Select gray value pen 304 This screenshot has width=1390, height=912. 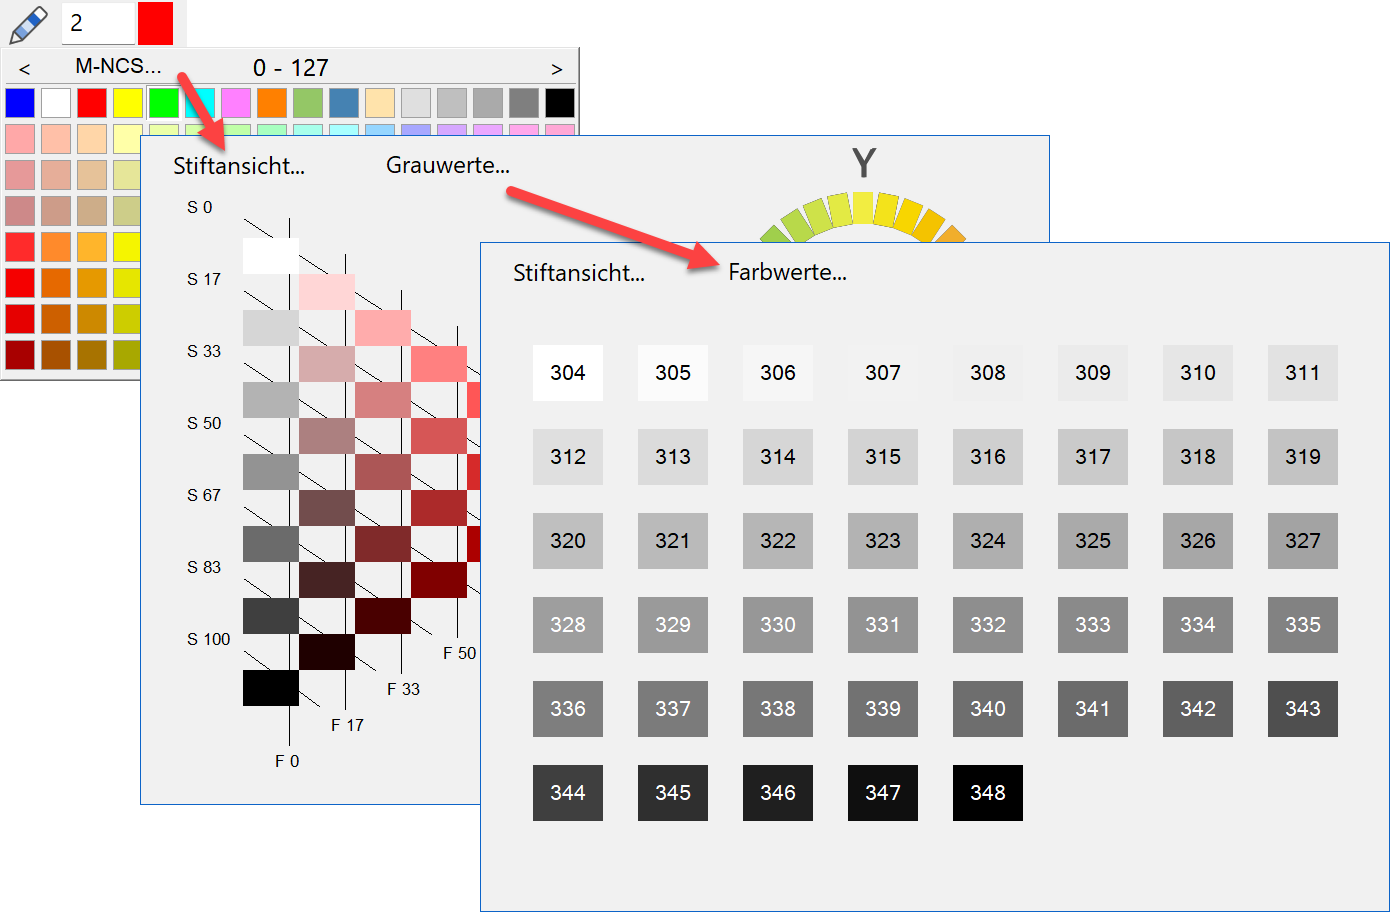[x=567, y=373]
